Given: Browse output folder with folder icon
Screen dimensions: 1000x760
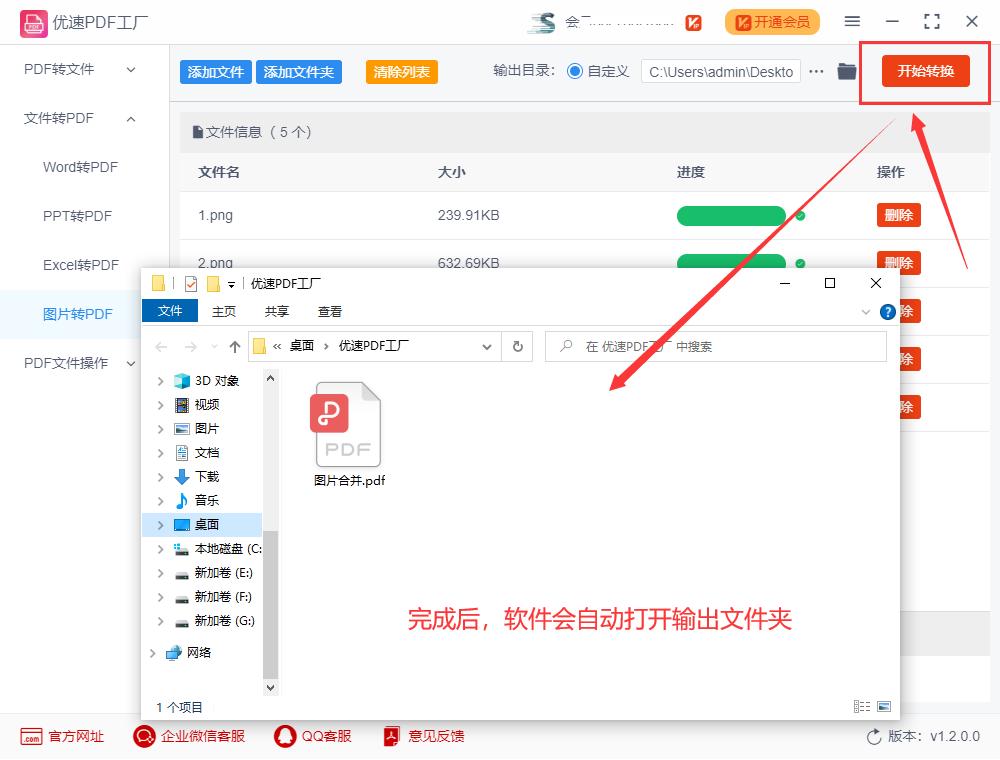Looking at the screenshot, I should (x=845, y=71).
